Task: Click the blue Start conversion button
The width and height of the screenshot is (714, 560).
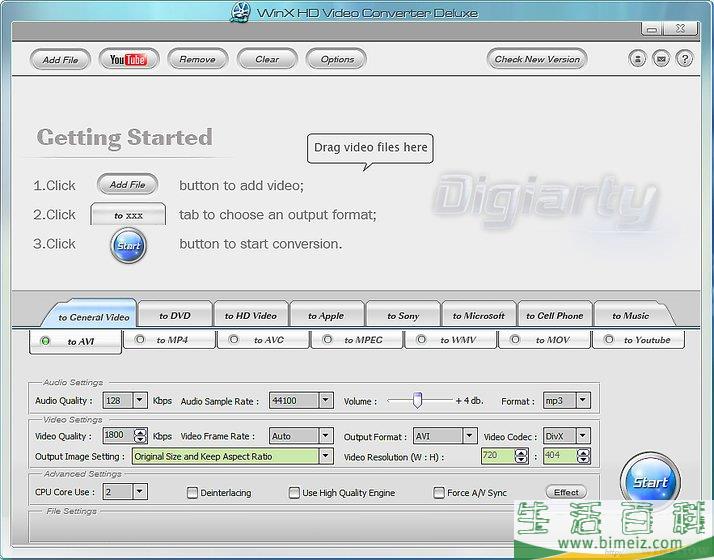Action: click(650, 482)
